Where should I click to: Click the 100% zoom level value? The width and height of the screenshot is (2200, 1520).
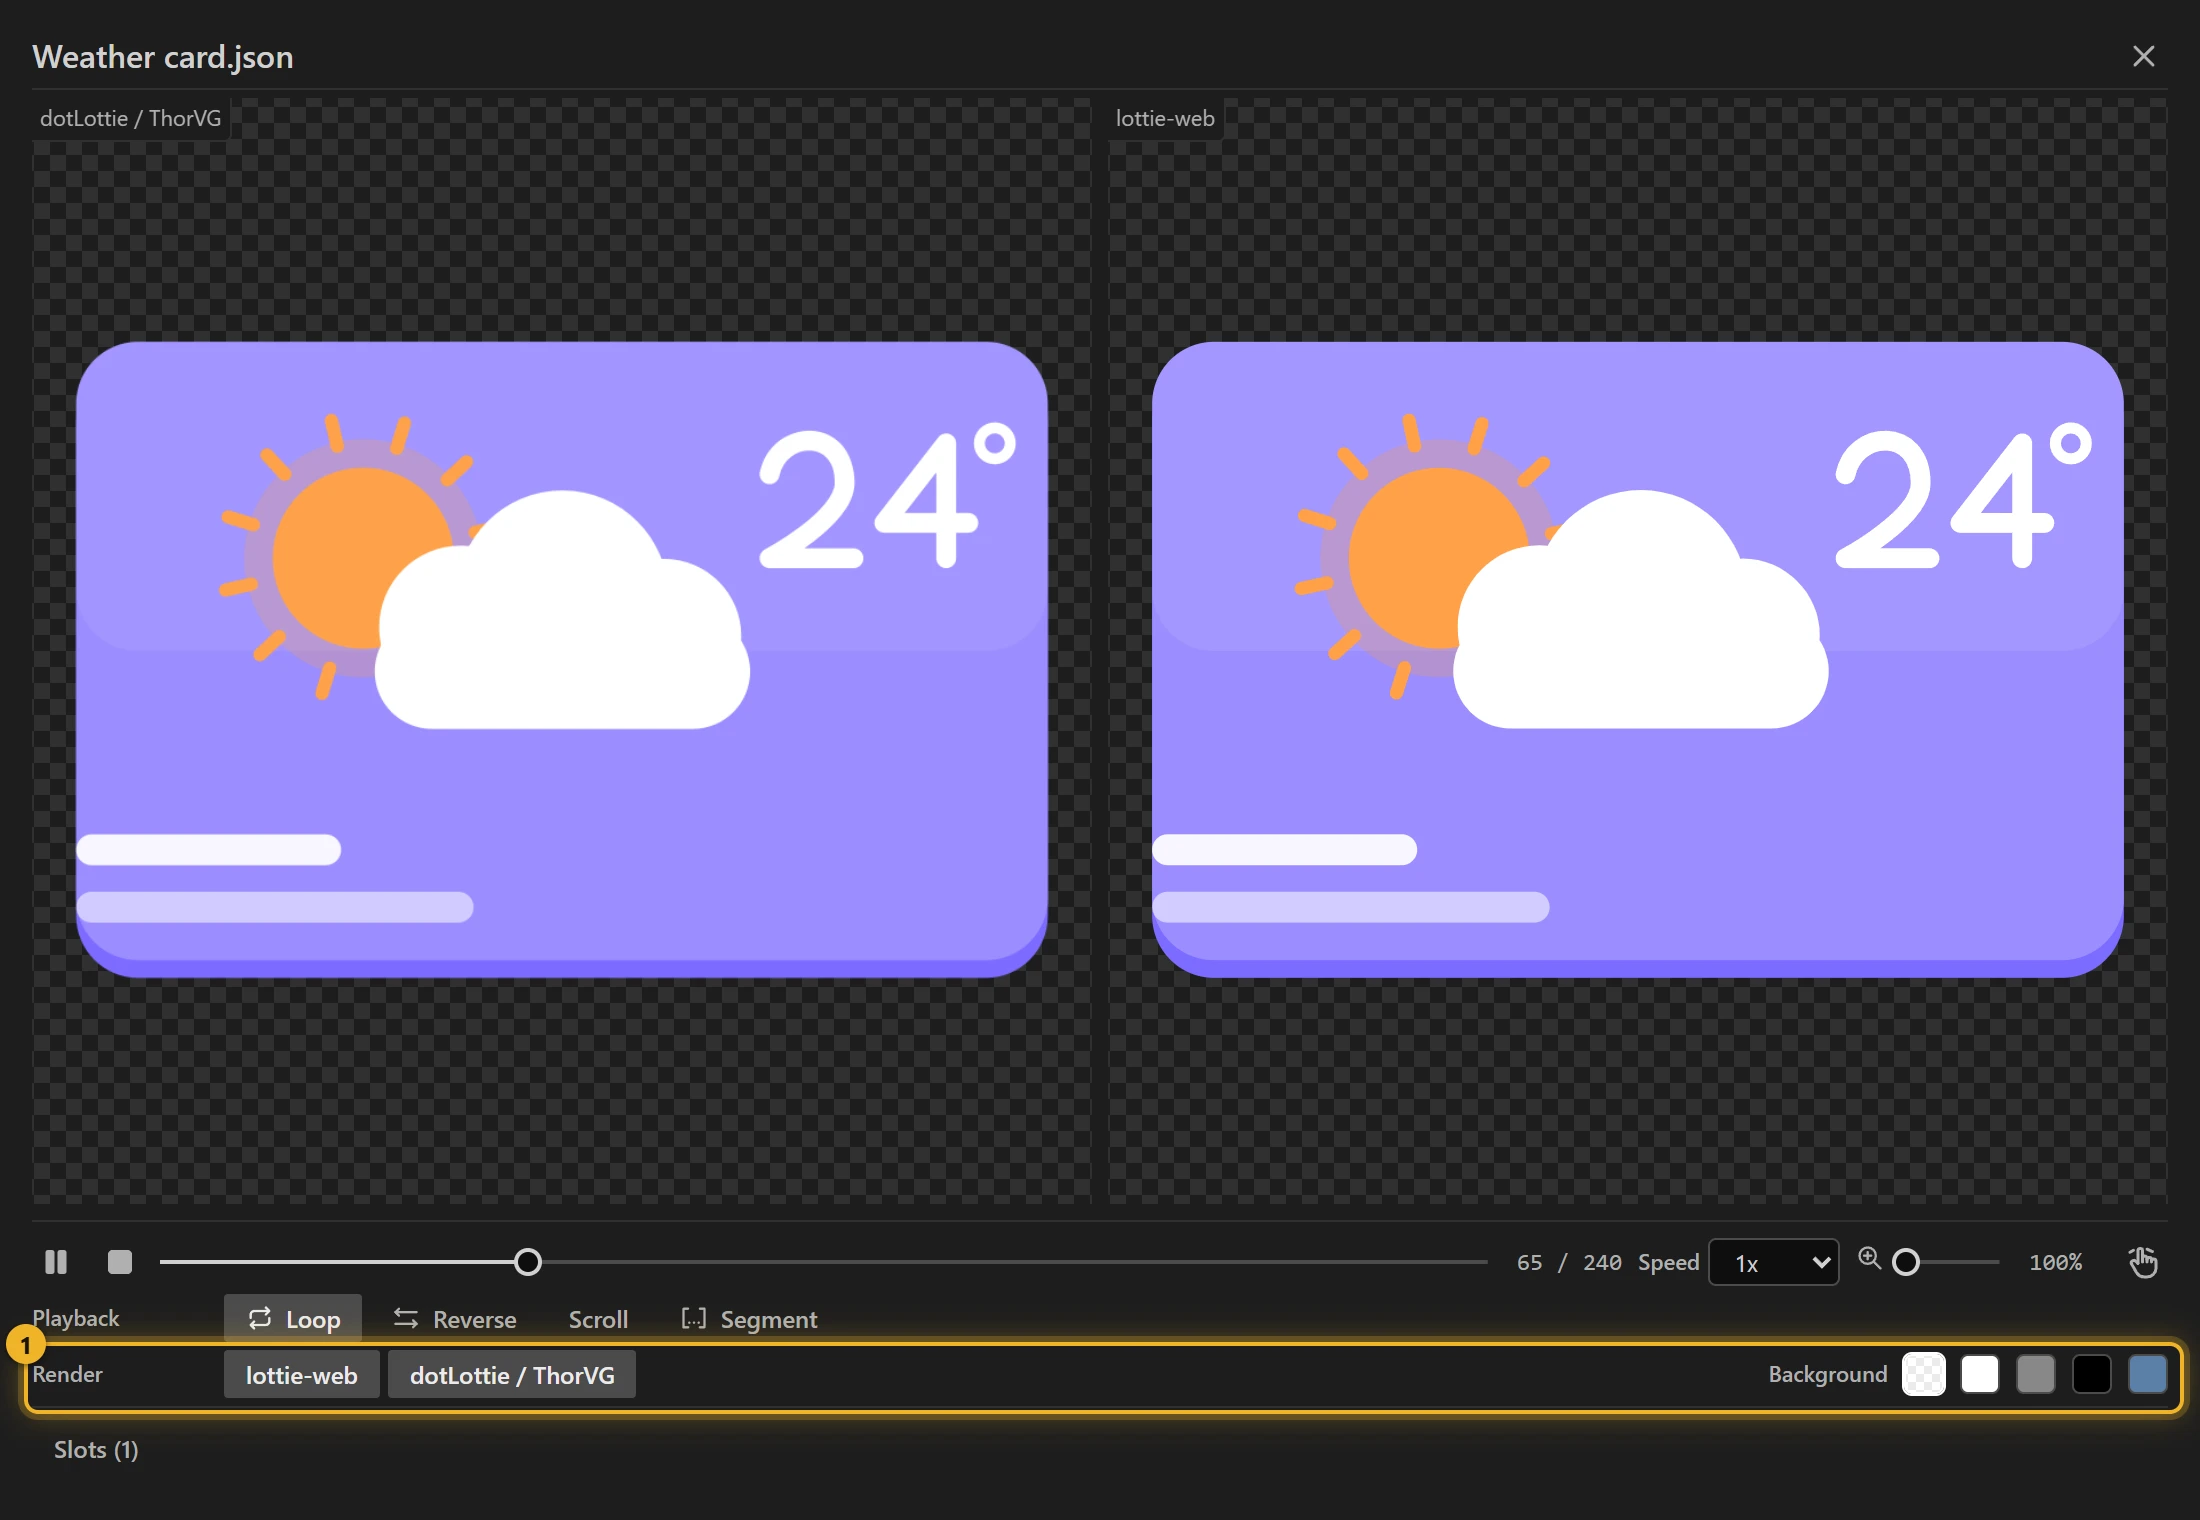(x=2055, y=1262)
